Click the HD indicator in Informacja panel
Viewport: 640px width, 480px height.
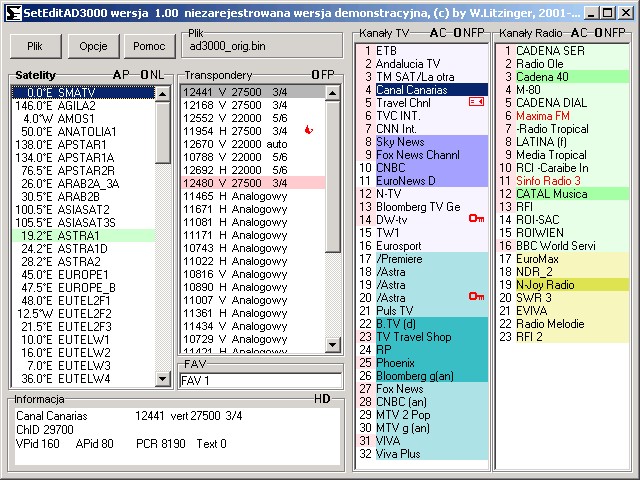pos(322,399)
